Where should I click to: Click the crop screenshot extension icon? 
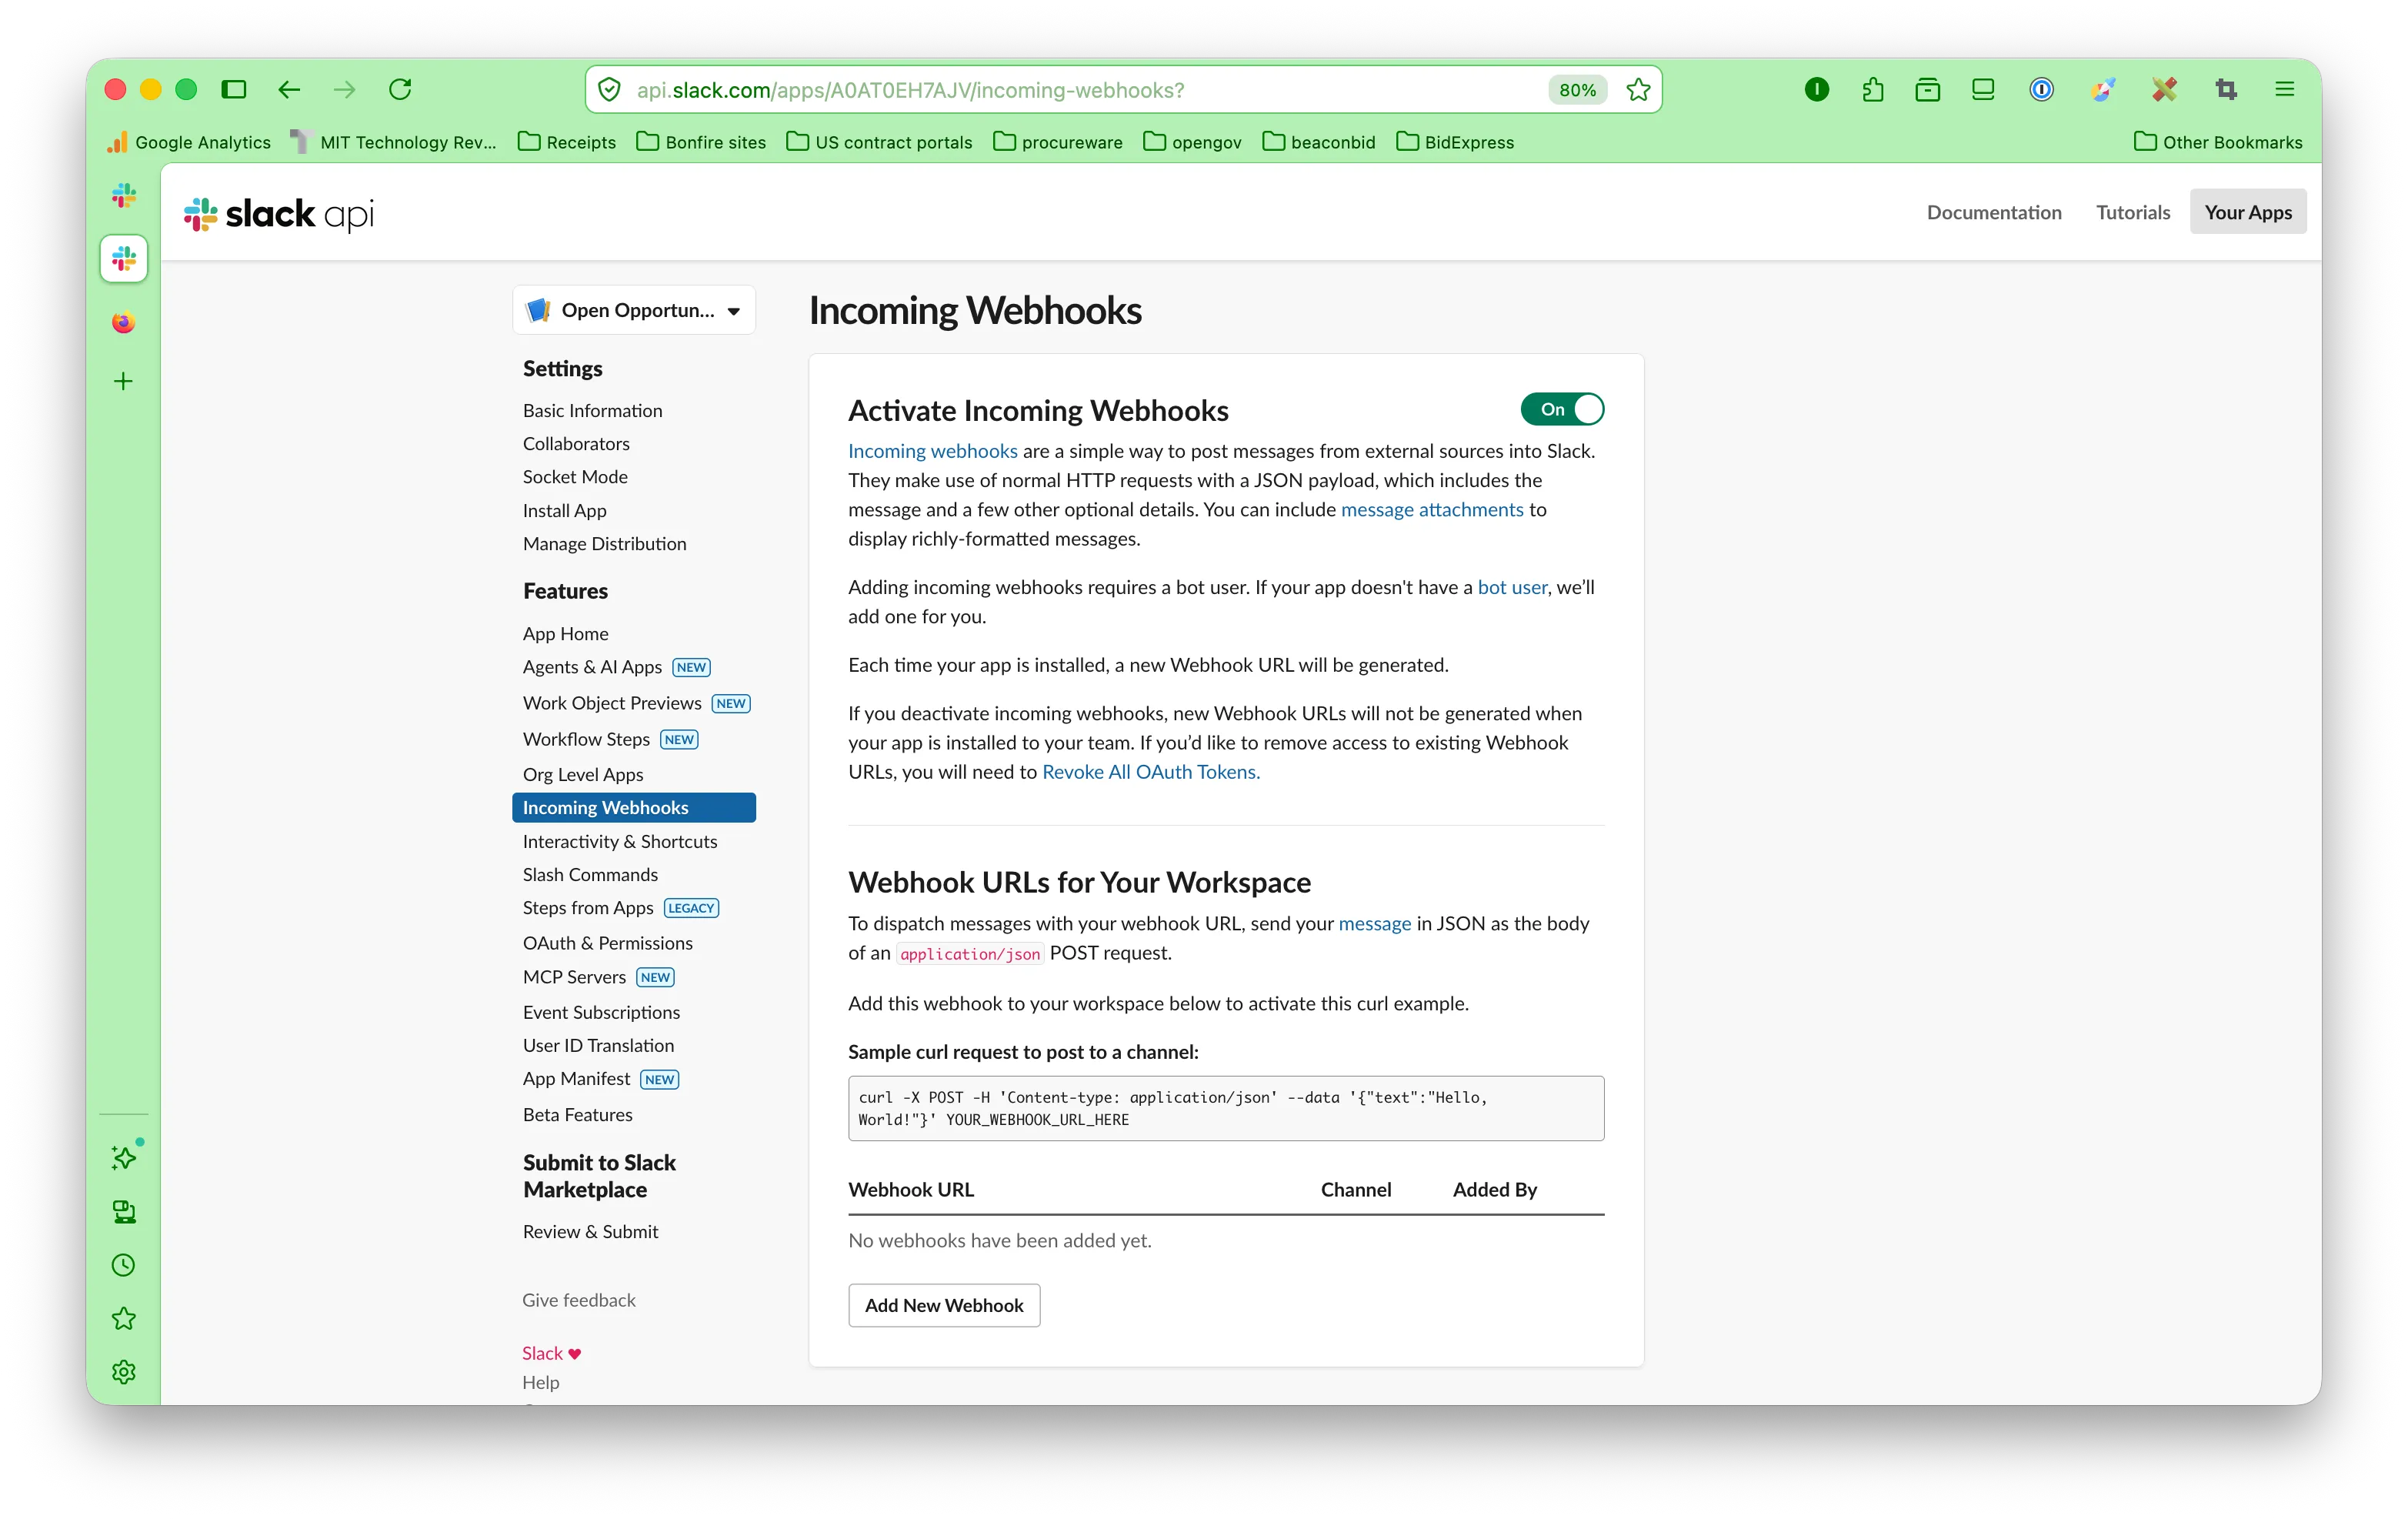(2226, 89)
